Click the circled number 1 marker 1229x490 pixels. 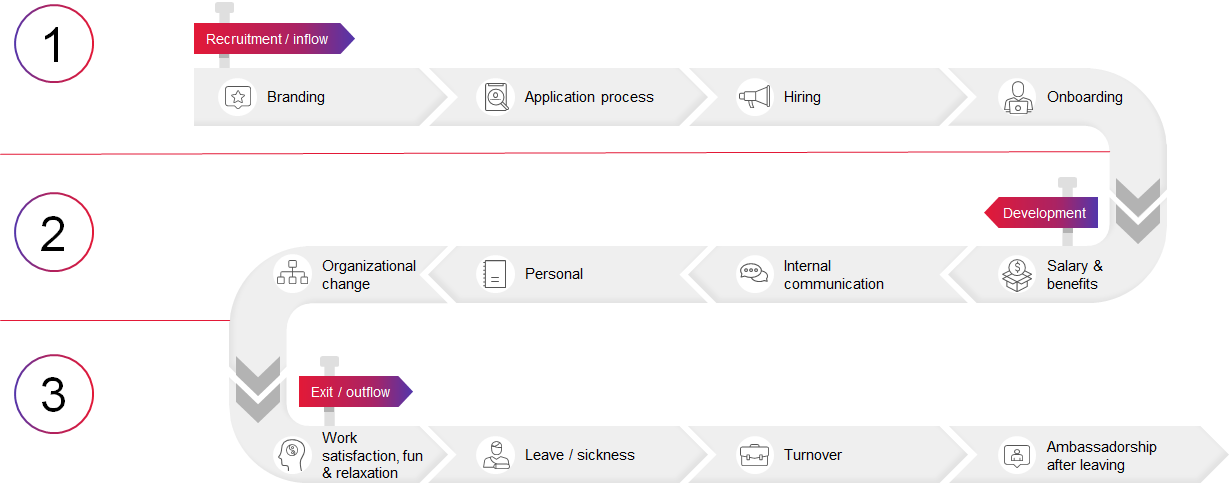coord(54,44)
